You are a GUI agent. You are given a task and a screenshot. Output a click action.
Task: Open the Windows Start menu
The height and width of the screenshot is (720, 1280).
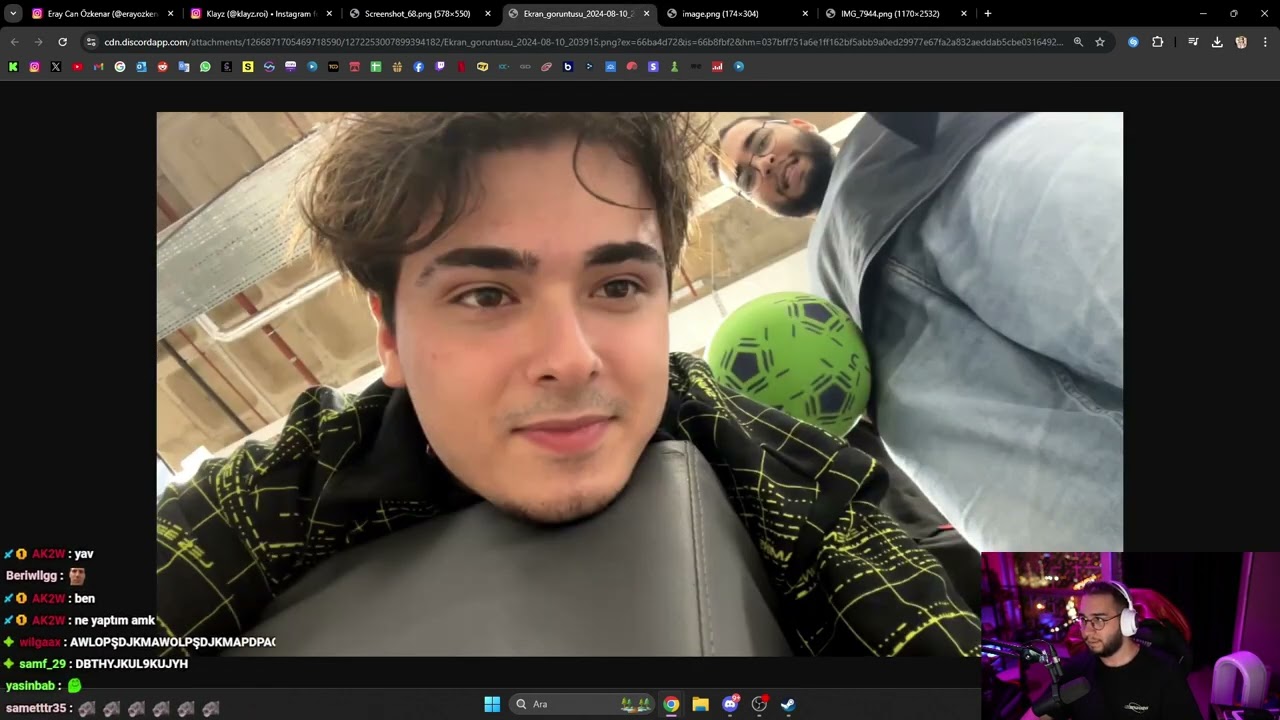[x=492, y=704]
